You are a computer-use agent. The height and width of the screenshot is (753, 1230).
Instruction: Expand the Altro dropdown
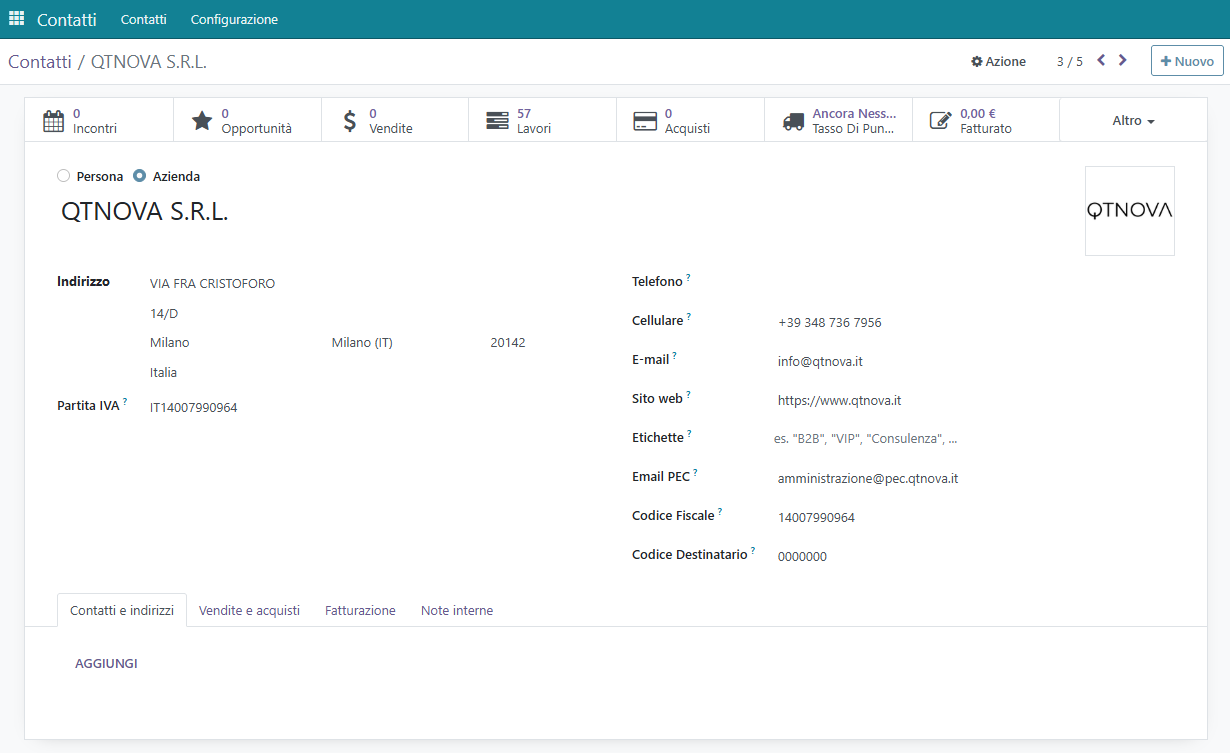[x=1133, y=121]
